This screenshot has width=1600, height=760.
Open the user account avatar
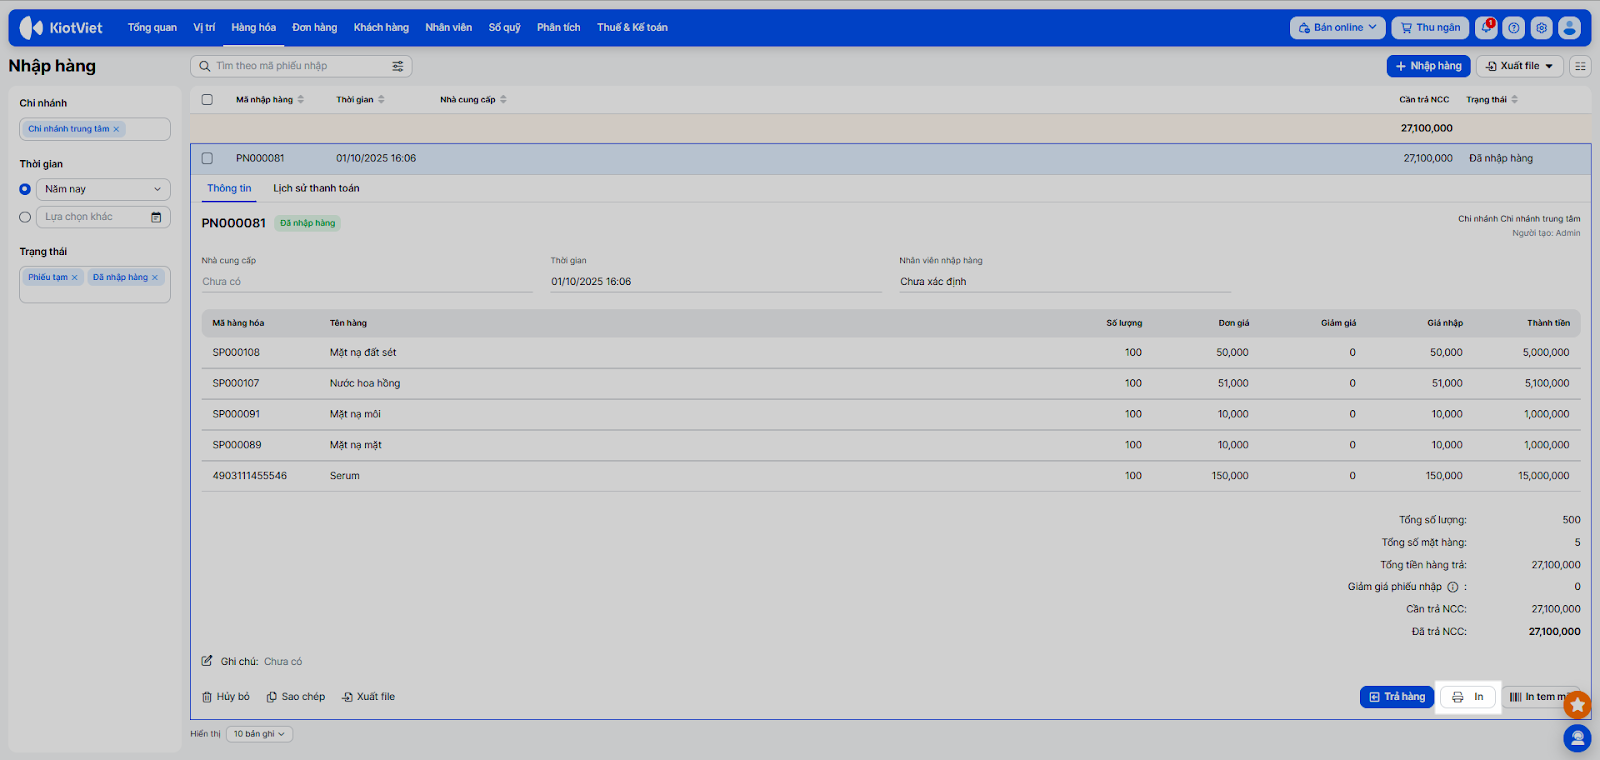1570,28
